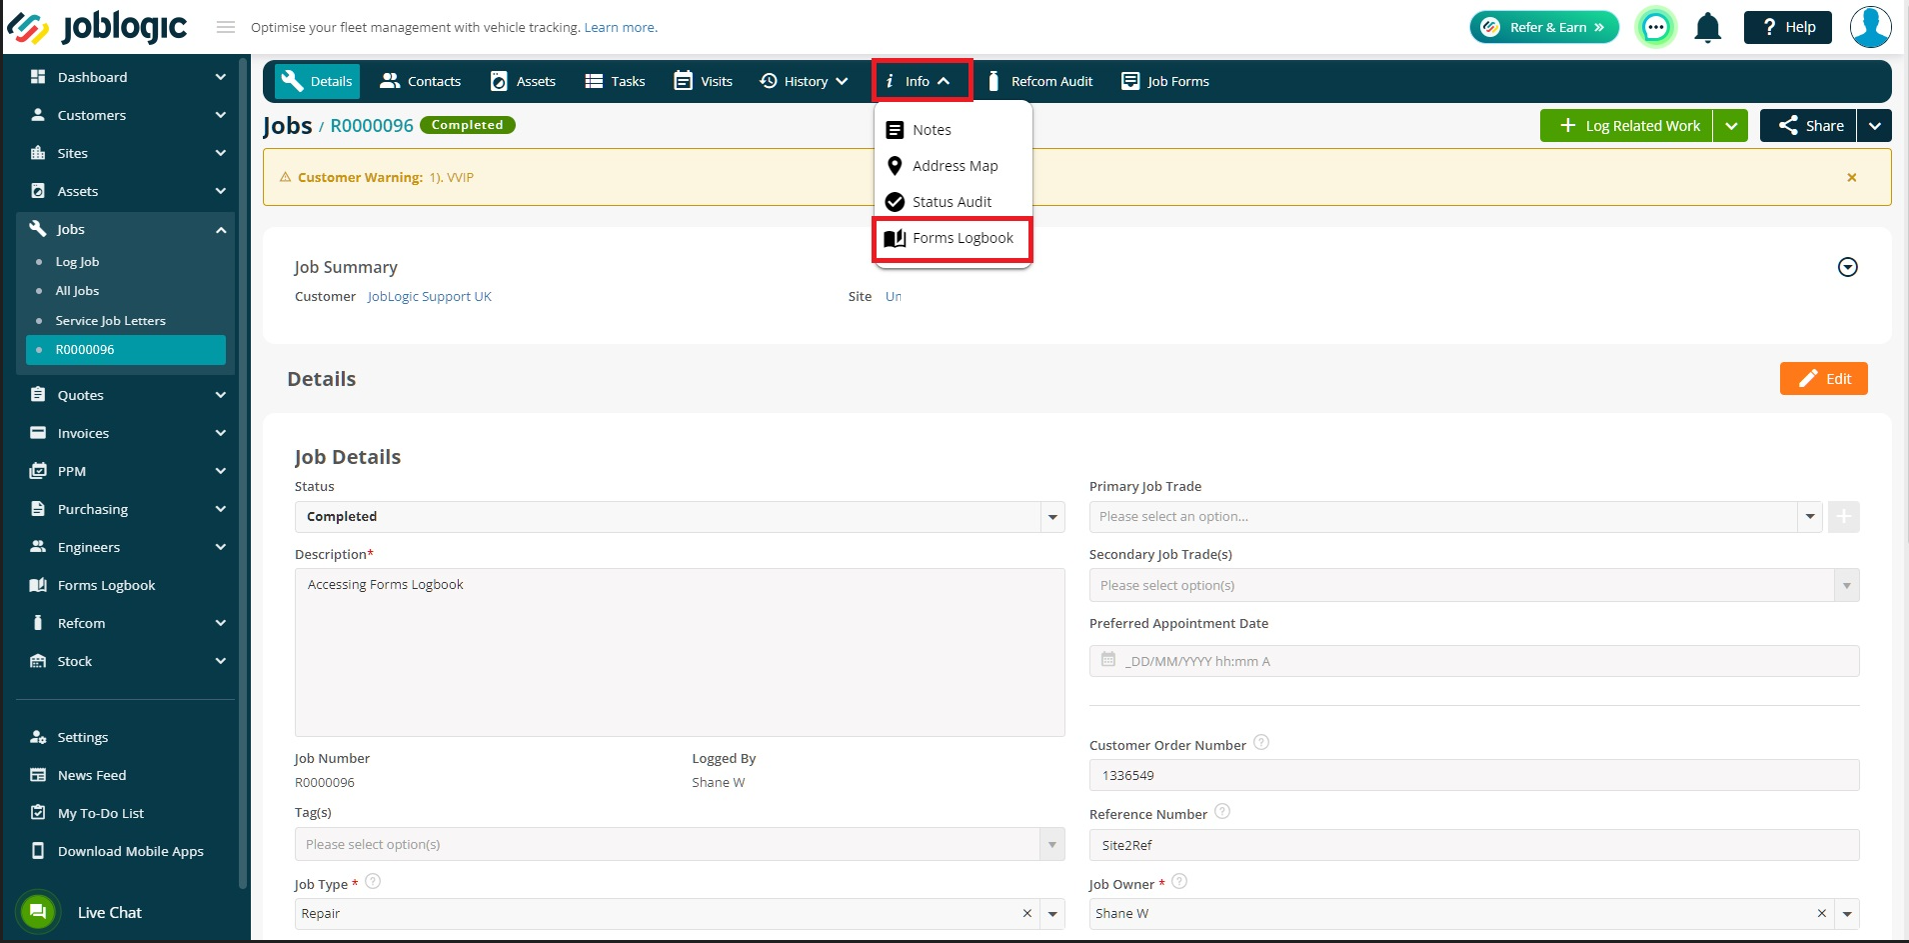Screen dimensions: 1909x943
Task: Clear the Job Owner Shane W selection
Action: 1822,913
